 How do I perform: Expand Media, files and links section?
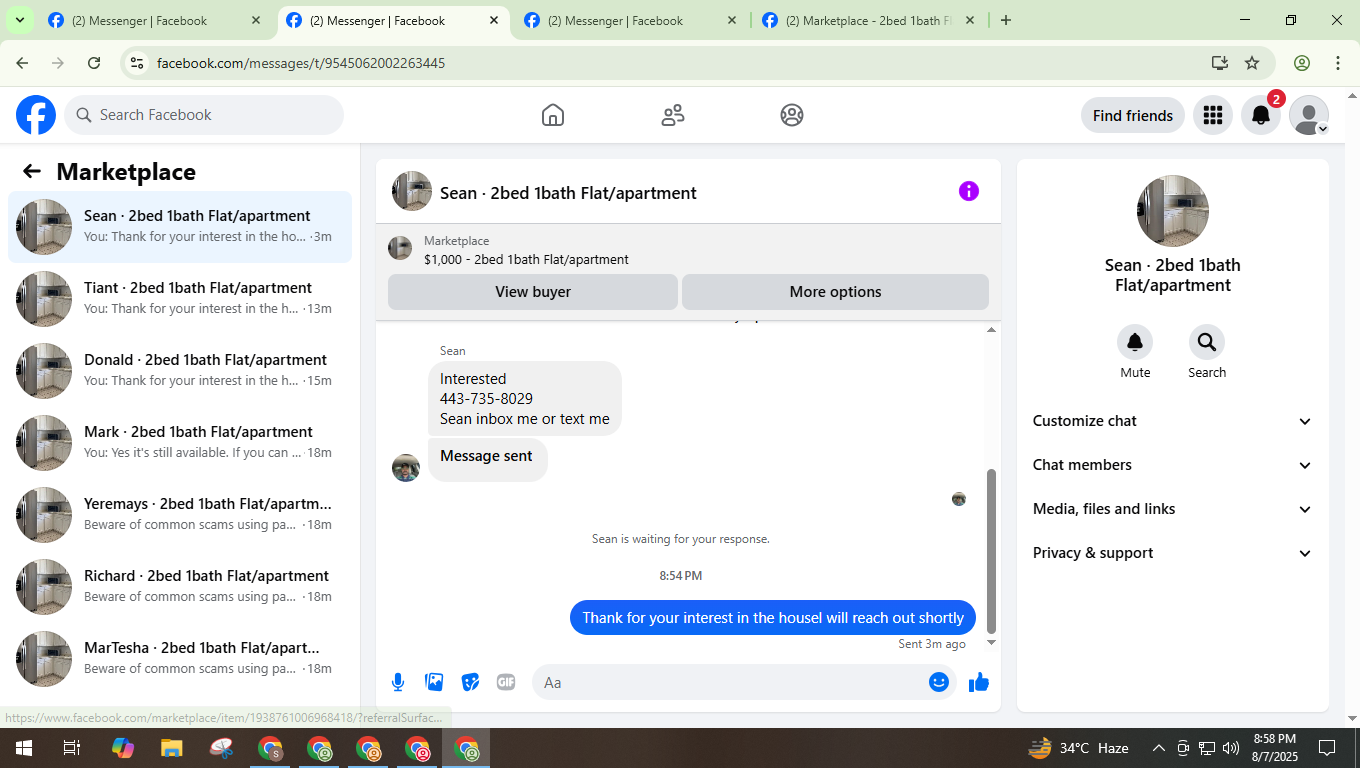(x=1173, y=509)
